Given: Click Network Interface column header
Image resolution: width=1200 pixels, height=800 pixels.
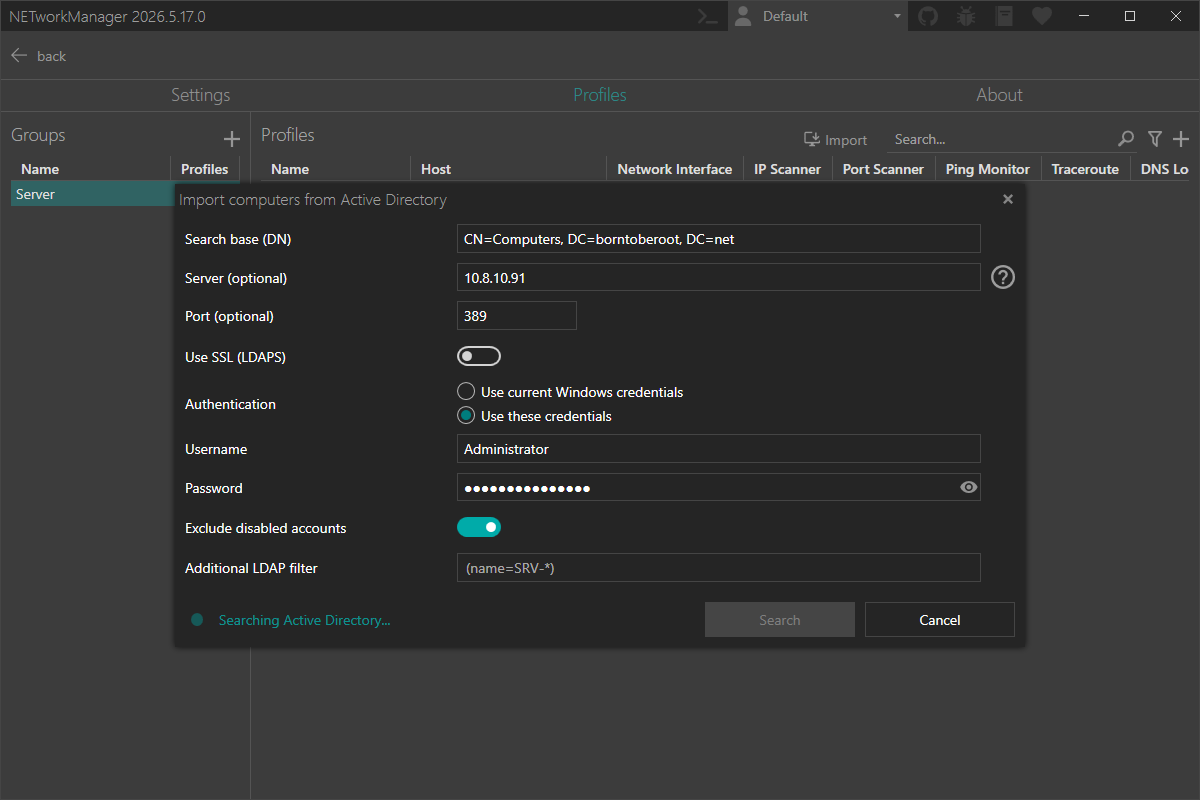Looking at the screenshot, I should [675, 169].
